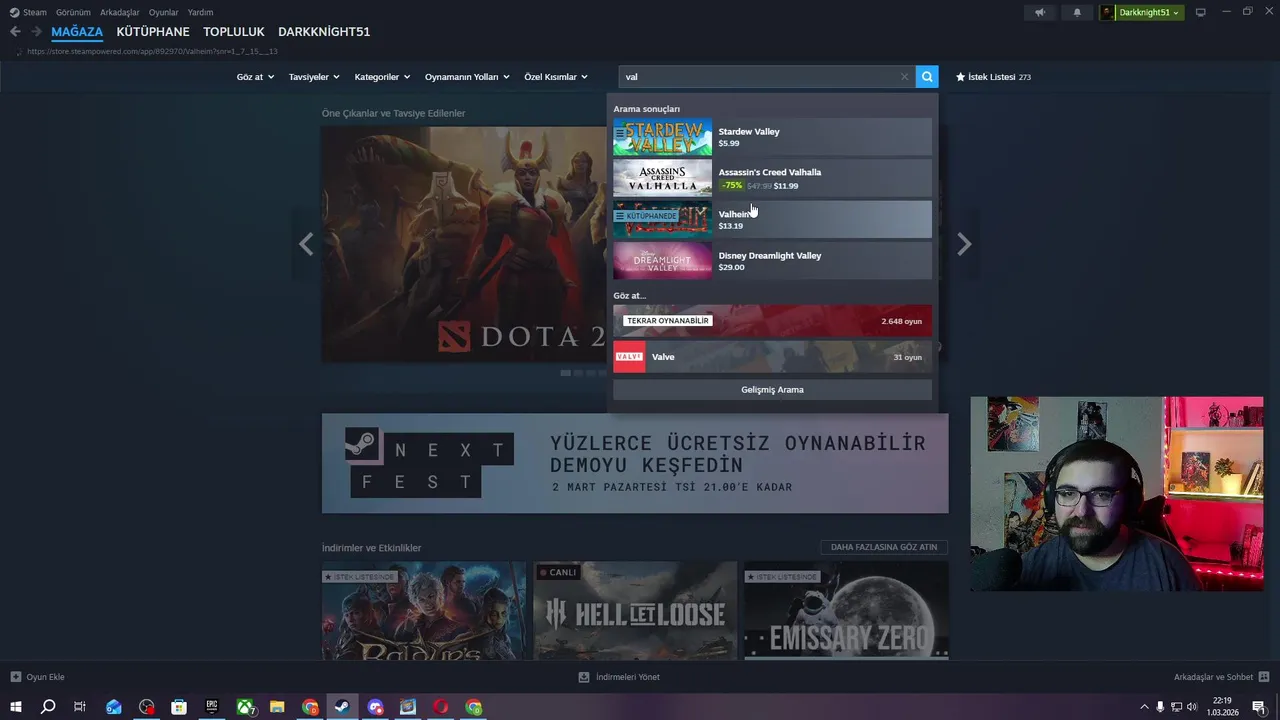Select Assassin's Creed Valhalla search result
Image resolution: width=1280 pixels, height=720 pixels.
(x=772, y=178)
